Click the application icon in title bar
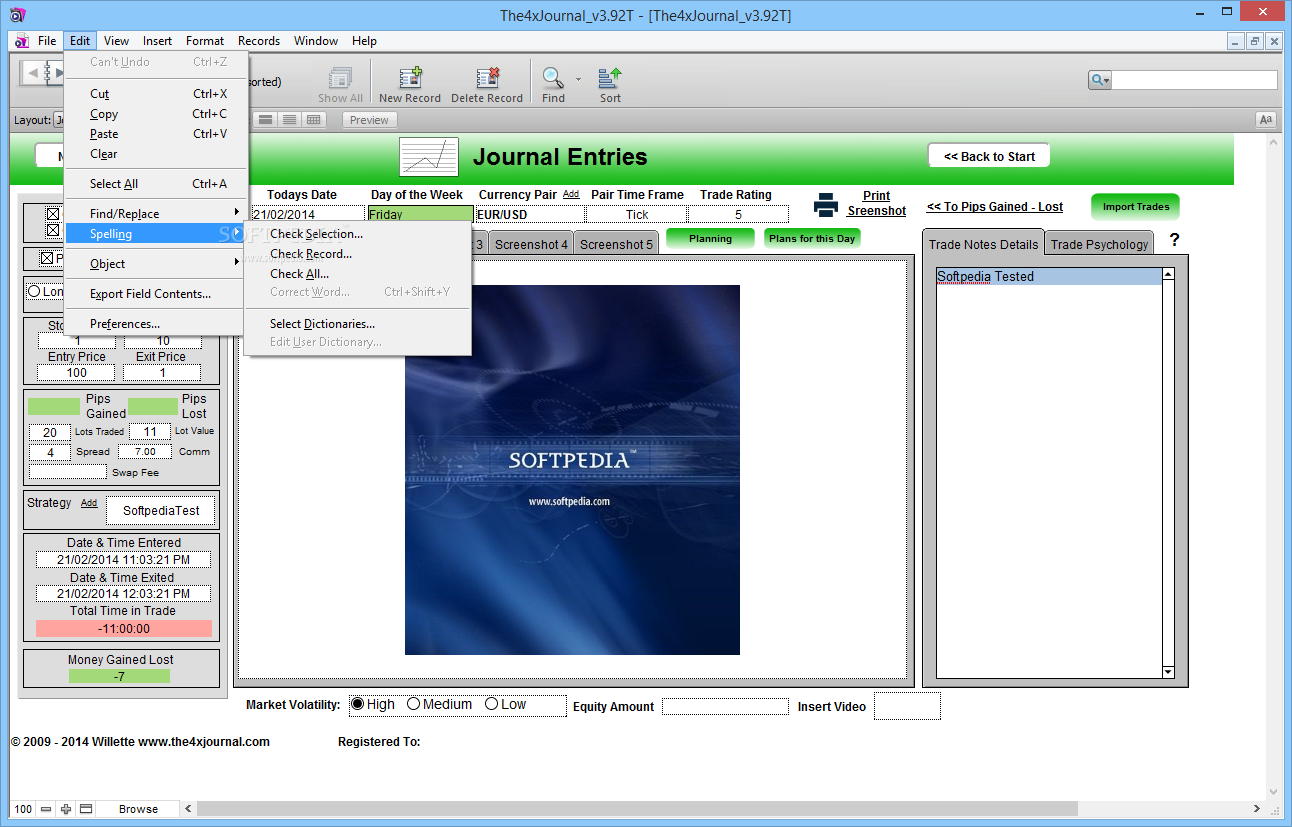Viewport: 1292px width, 827px height. tap(18, 15)
